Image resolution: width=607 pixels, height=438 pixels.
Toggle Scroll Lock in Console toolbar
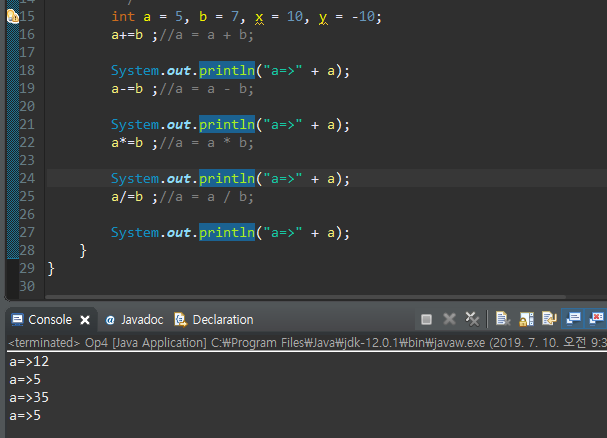point(526,319)
